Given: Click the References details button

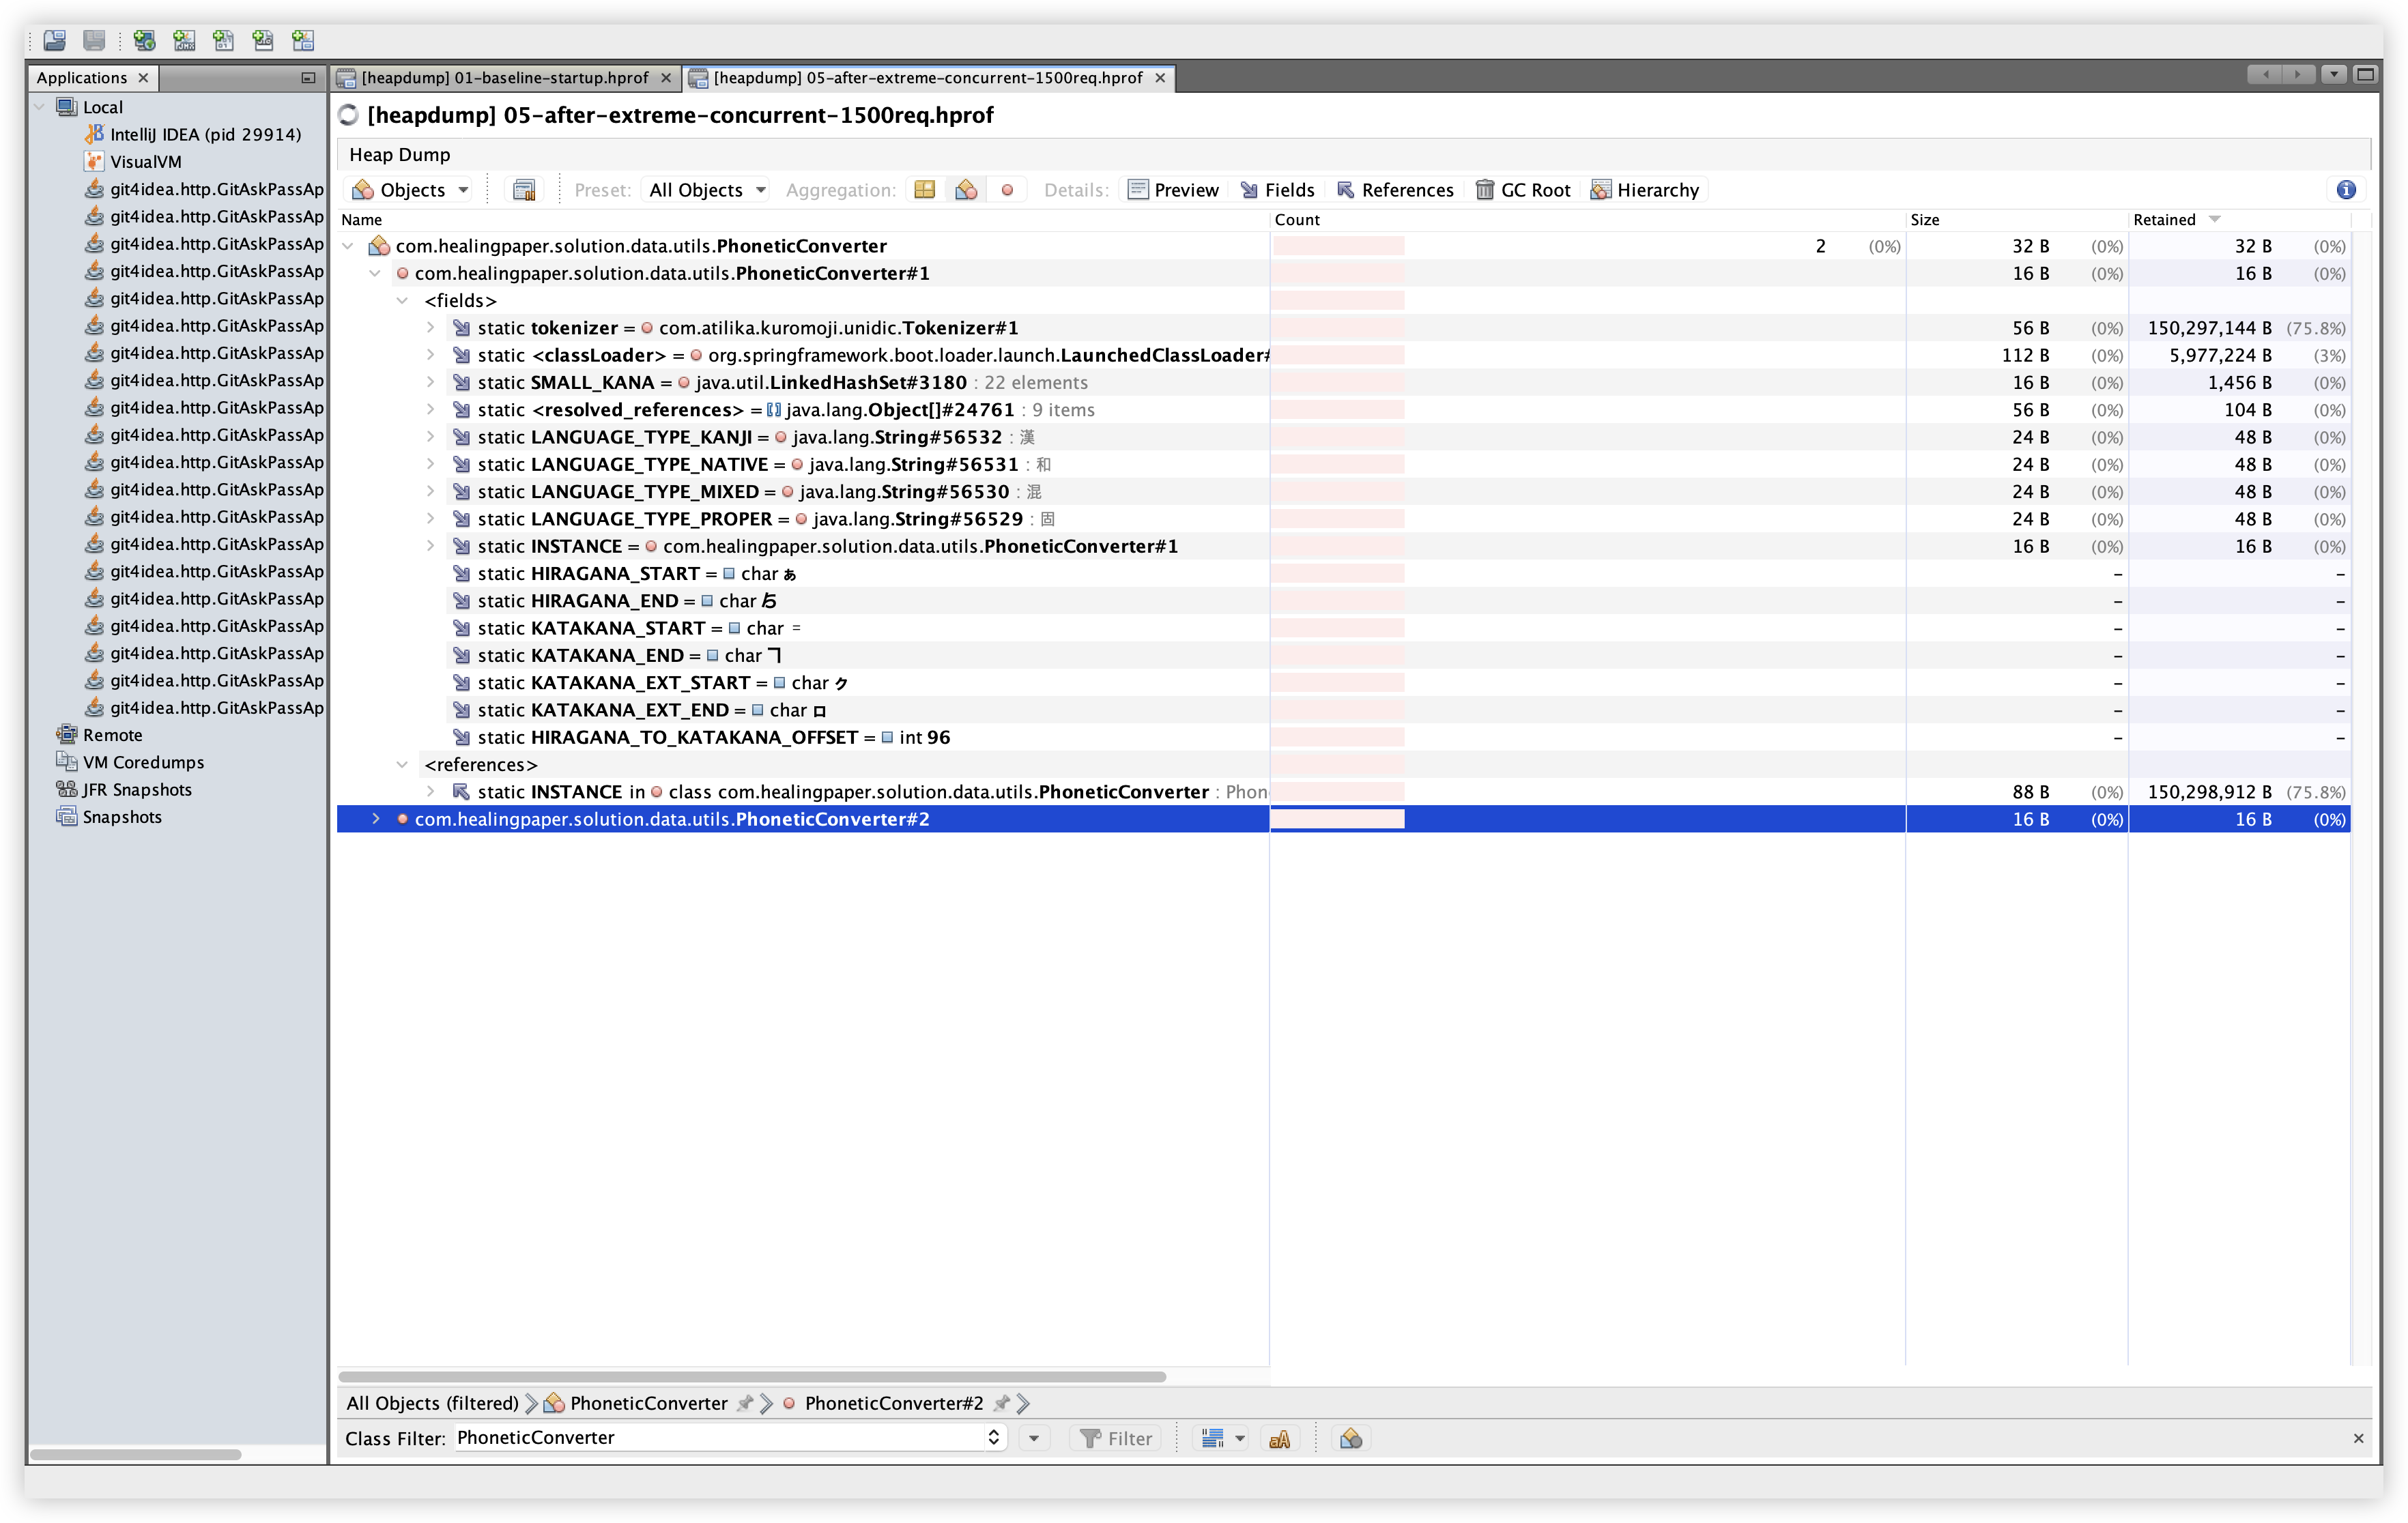Looking at the screenshot, I should 1395,190.
